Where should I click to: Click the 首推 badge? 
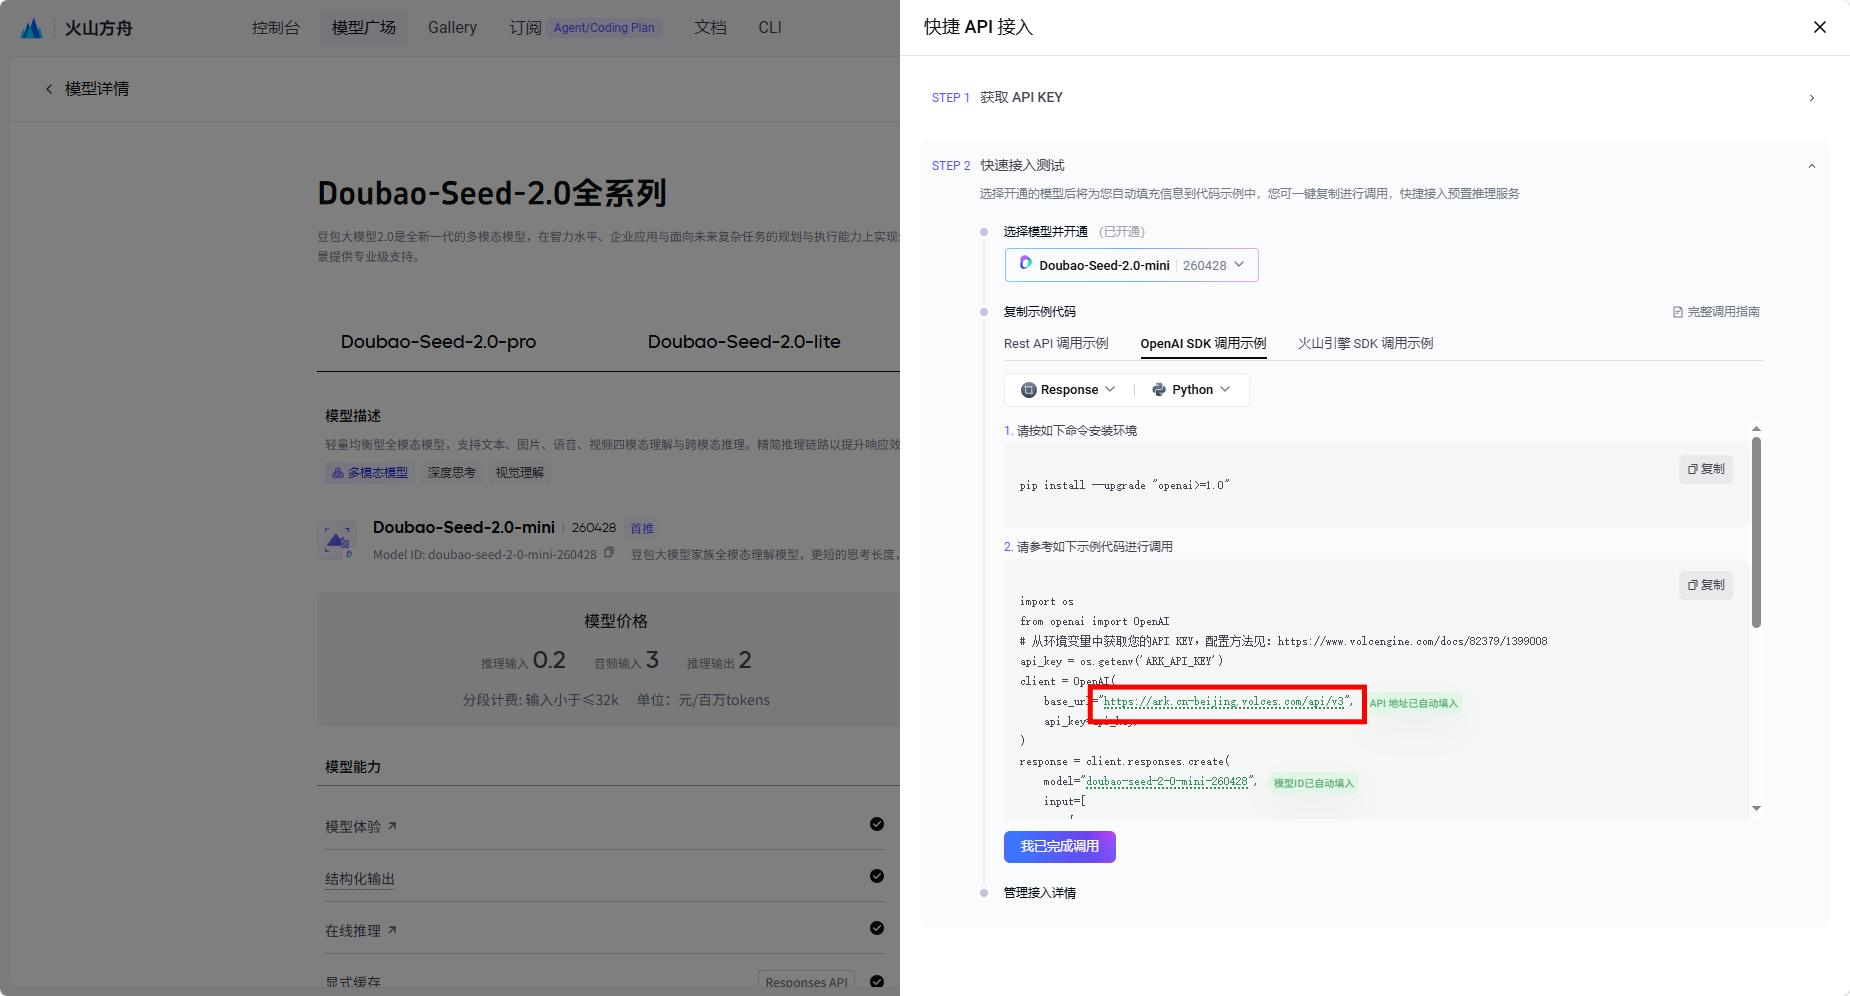pyautogui.click(x=641, y=528)
